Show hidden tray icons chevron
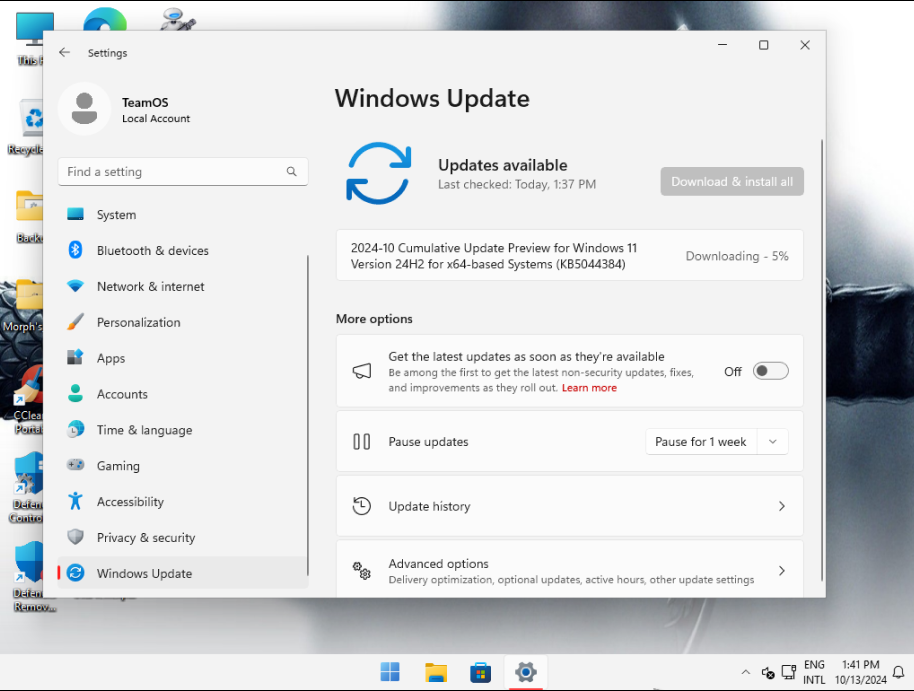The height and width of the screenshot is (691, 914). [746, 672]
